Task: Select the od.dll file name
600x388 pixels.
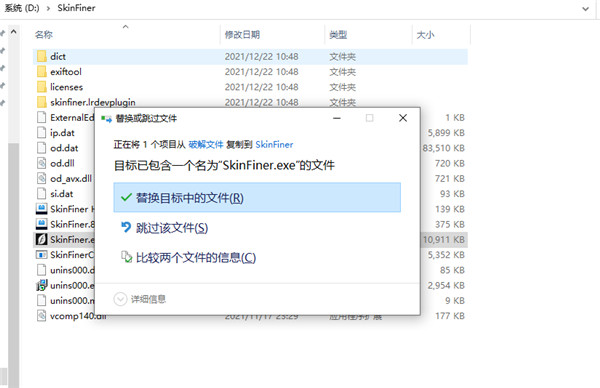Action: click(62, 163)
